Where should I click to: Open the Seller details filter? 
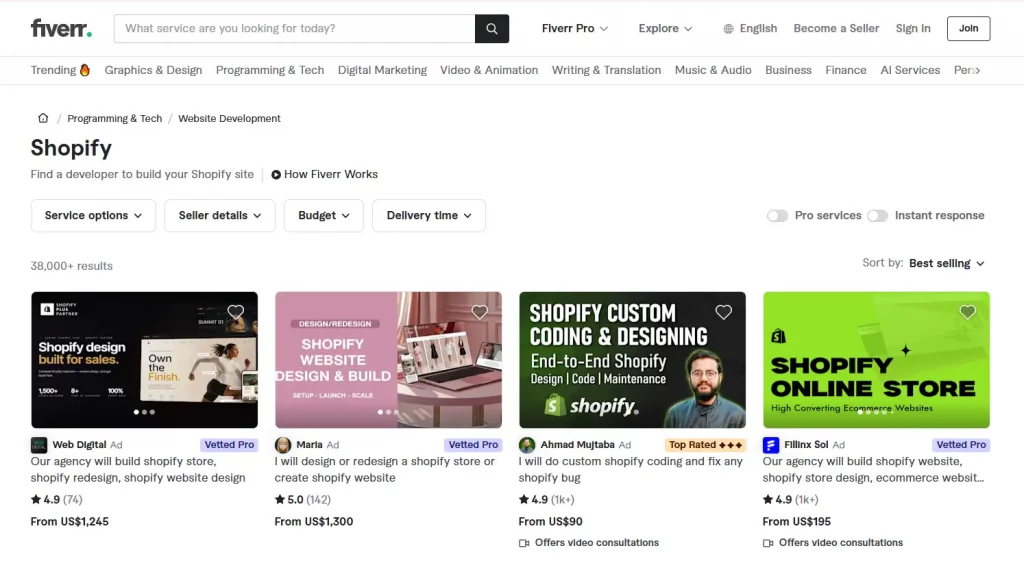click(220, 215)
